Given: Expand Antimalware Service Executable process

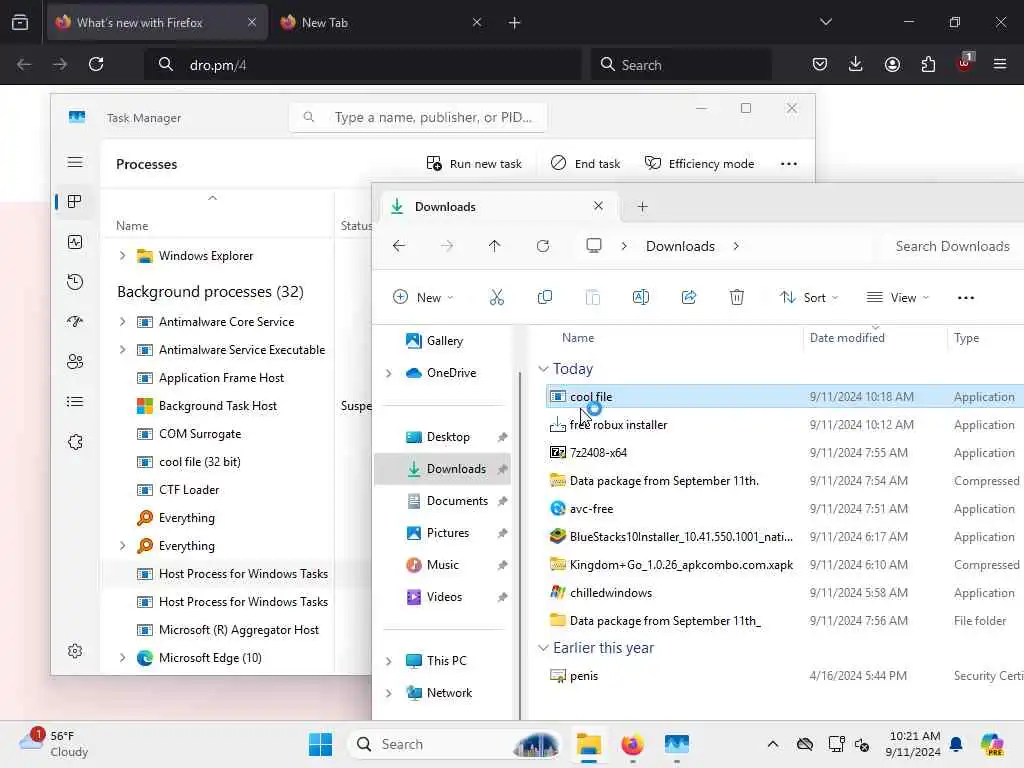Looking at the screenshot, I should 122,349.
